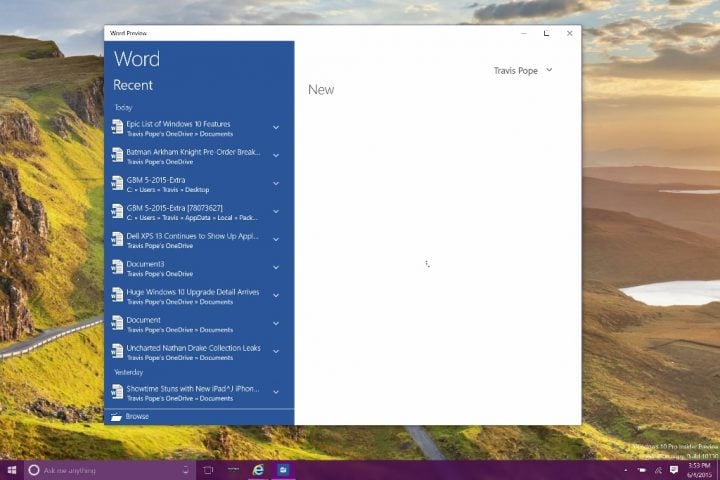Launch Internet Explorer from the taskbar

pyautogui.click(x=259, y=469)
